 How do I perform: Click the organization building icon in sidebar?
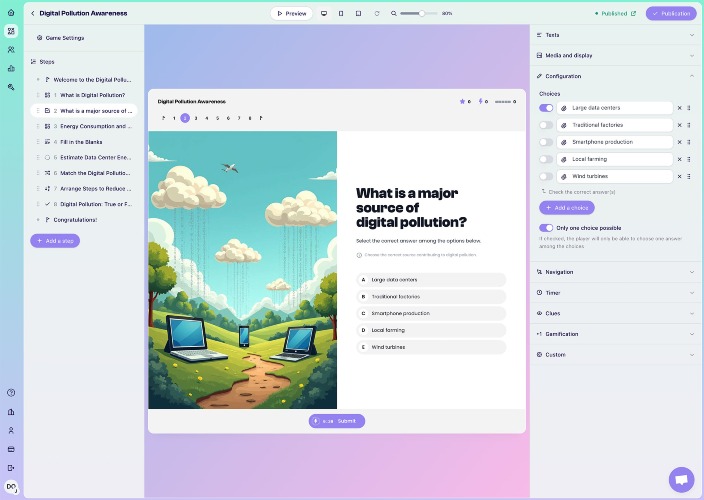coord(11,412)
